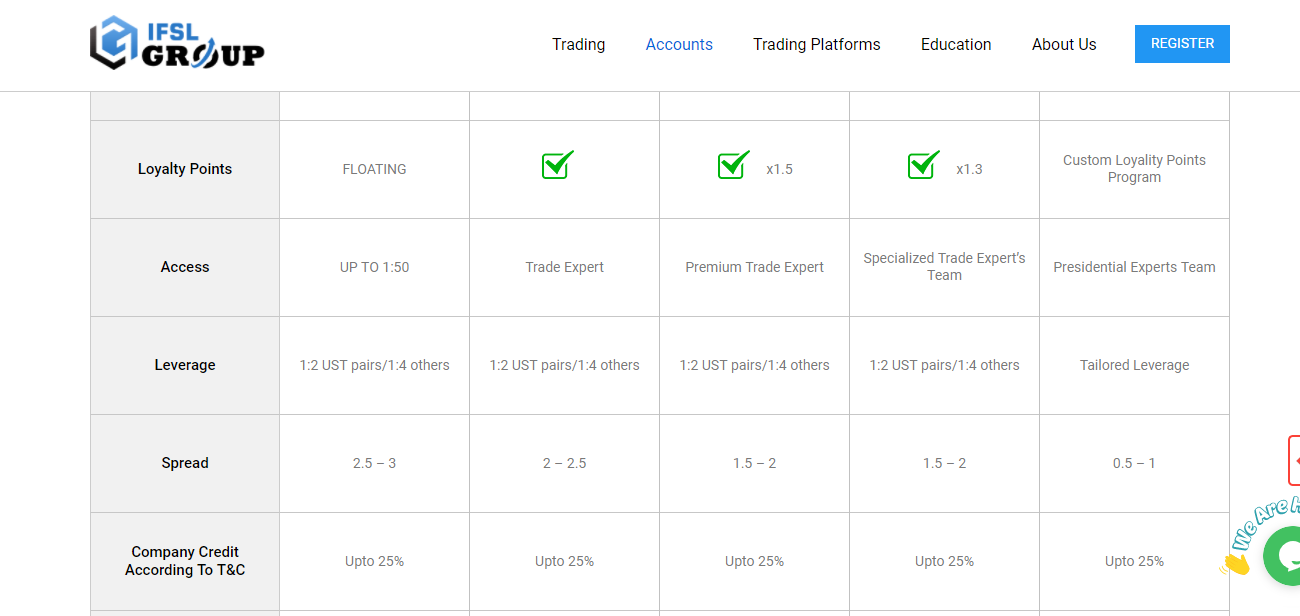Click the 0.5 – 1 spread value
Image resolution: width=1300 pixels, height=616 pixels.
(1134, 463)
